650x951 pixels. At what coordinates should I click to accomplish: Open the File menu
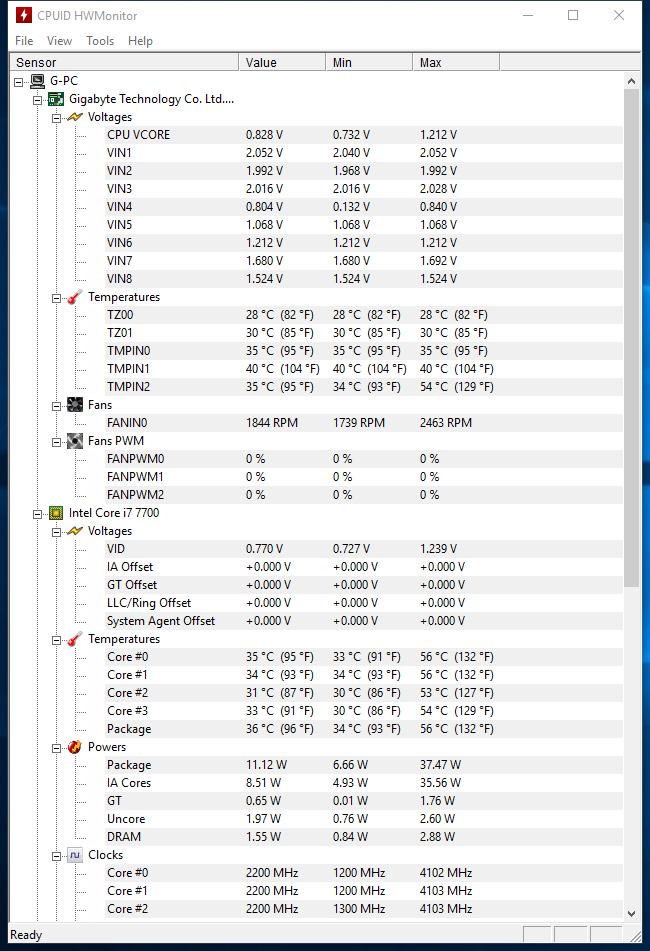[24, 41]
